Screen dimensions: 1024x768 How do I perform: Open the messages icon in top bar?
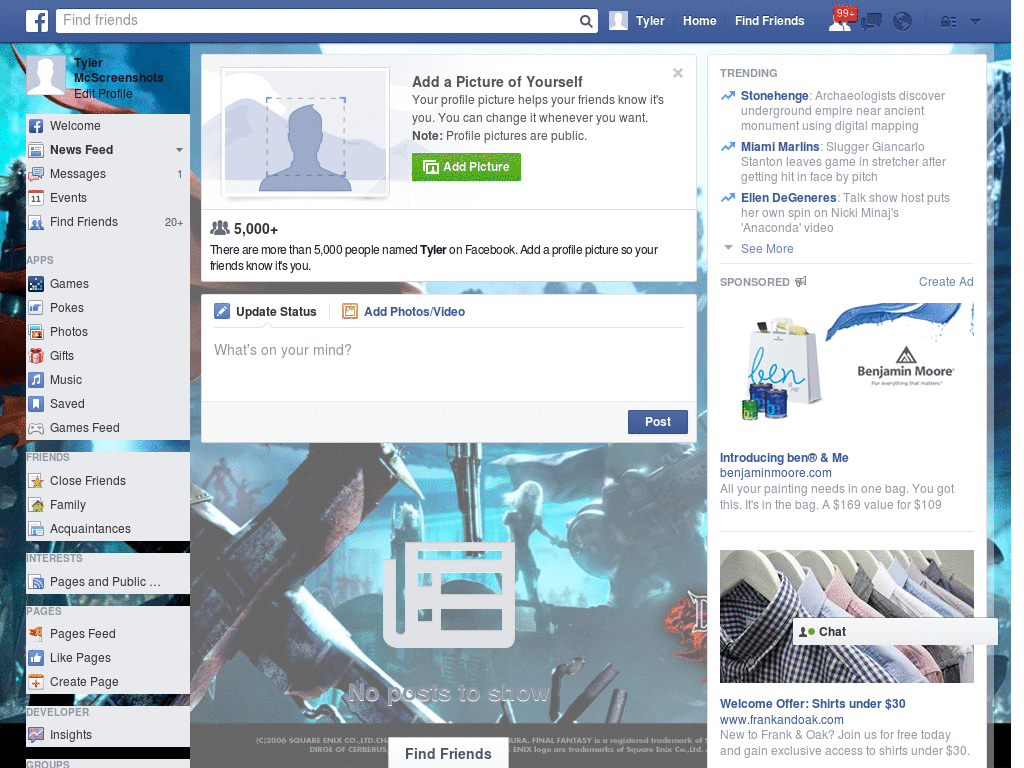pyautogui.click(x=871, y=22)
